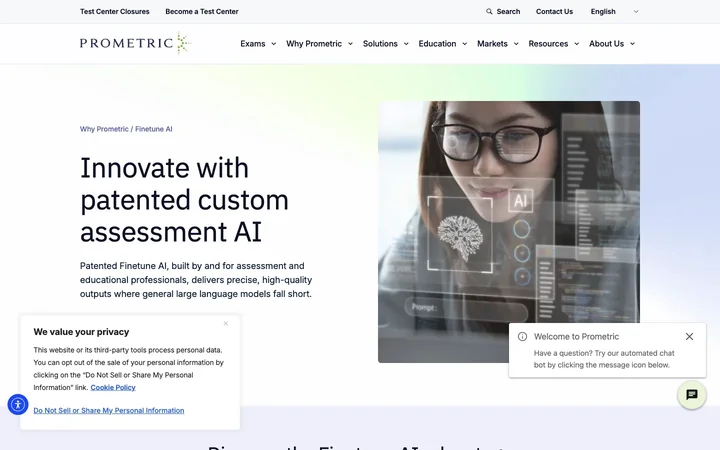Open the accessibility options button
The image size is (720, 450).
point(18,405)
